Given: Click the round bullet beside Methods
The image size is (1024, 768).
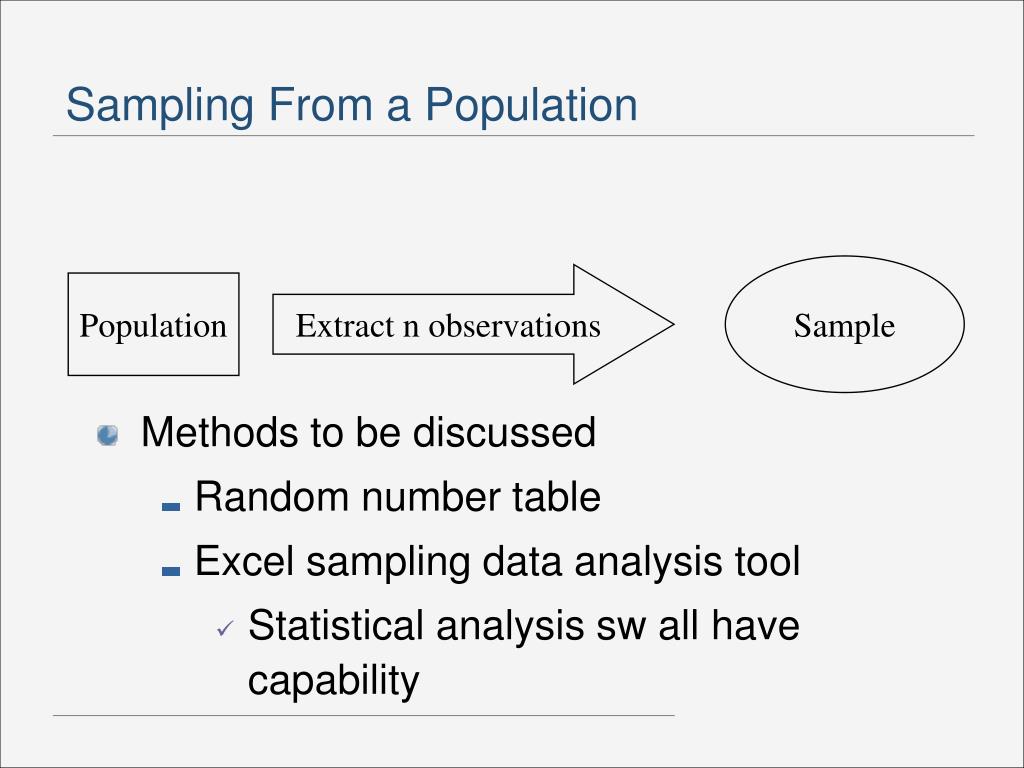Looking at the screenshot, I should (x=108, y=435).
